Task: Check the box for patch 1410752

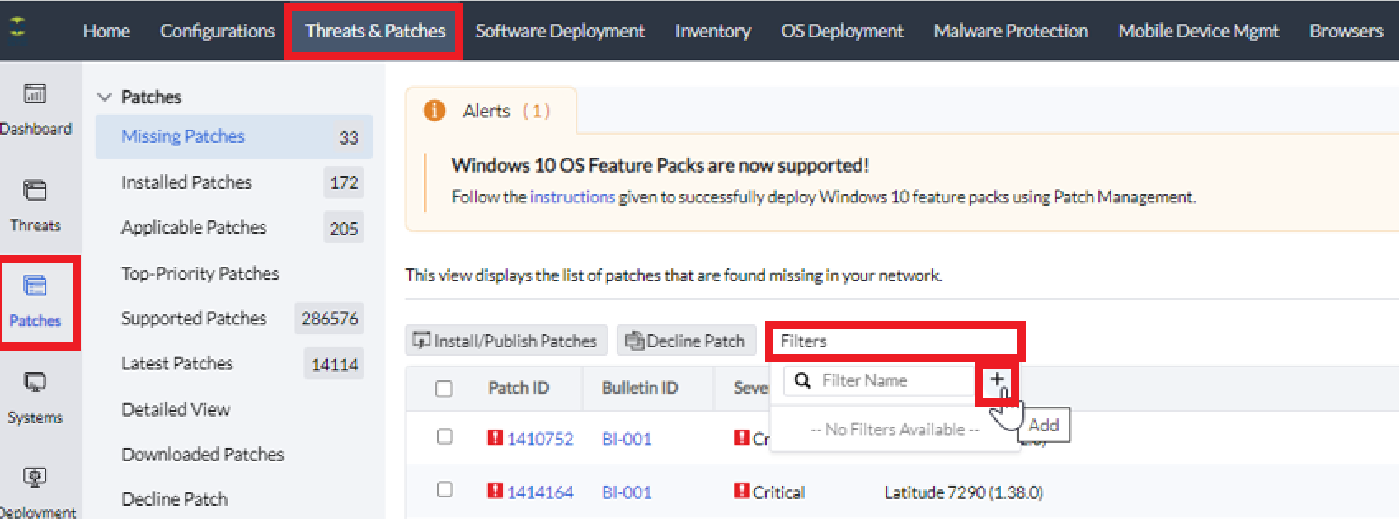Action: 444,437
